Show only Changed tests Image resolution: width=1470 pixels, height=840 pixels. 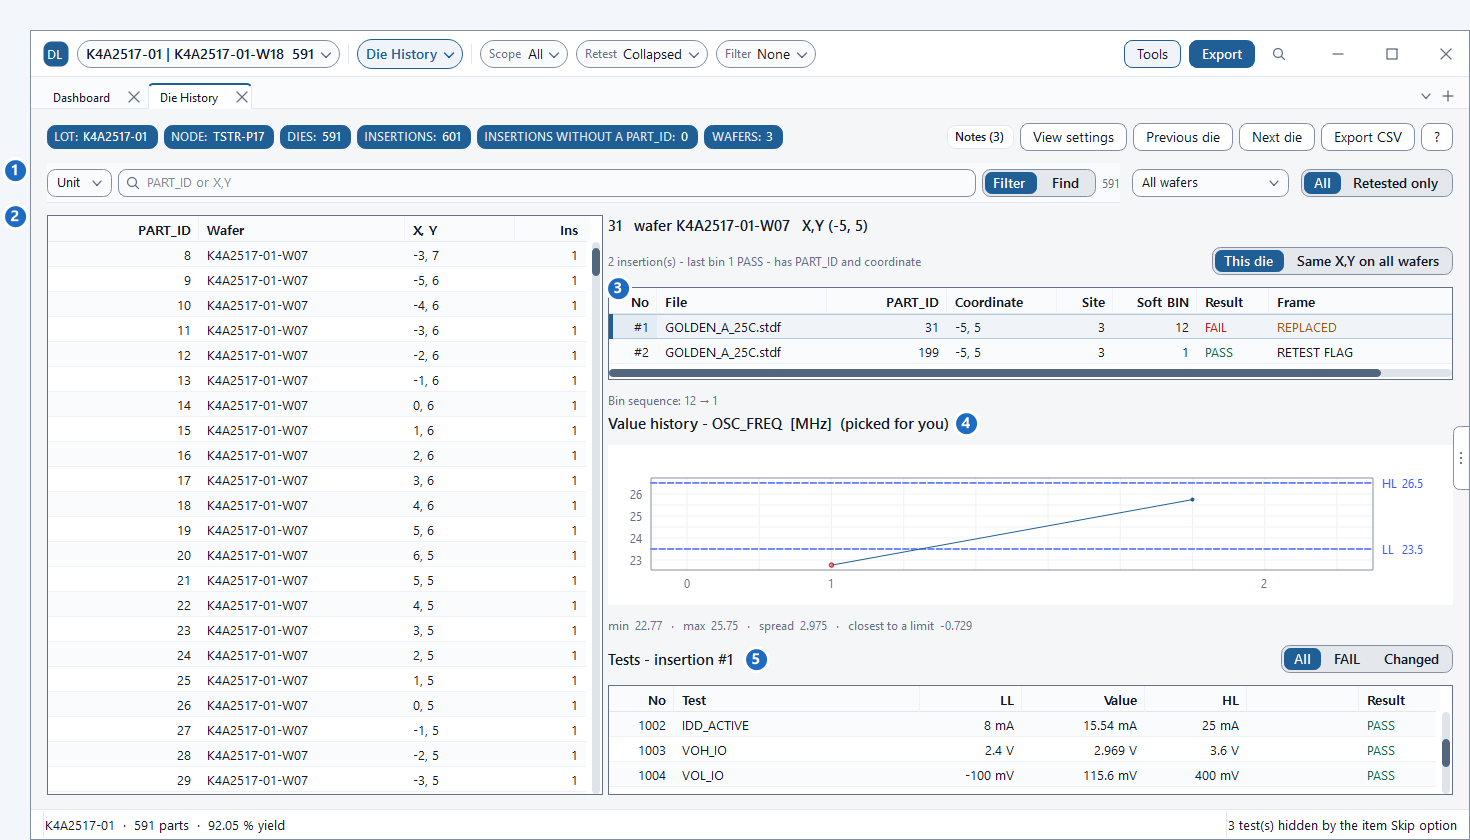(1411, 659)
